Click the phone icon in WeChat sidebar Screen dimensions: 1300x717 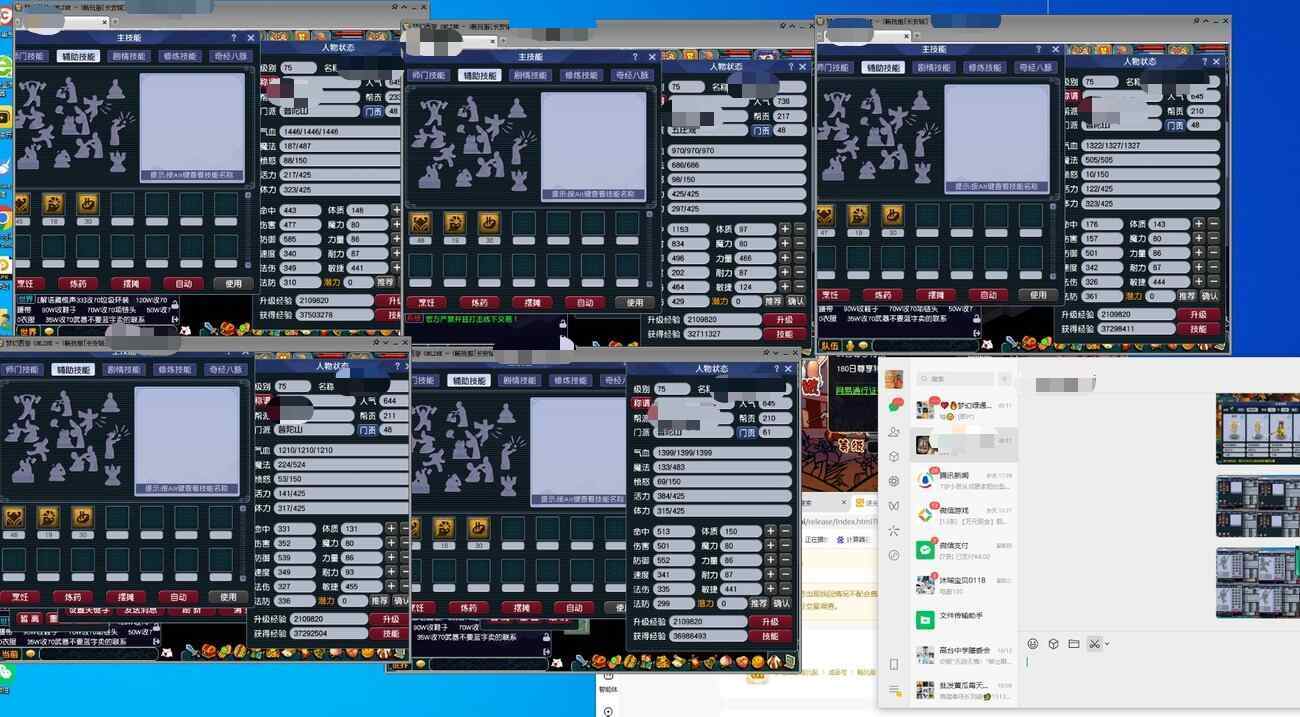coord(894,664)
